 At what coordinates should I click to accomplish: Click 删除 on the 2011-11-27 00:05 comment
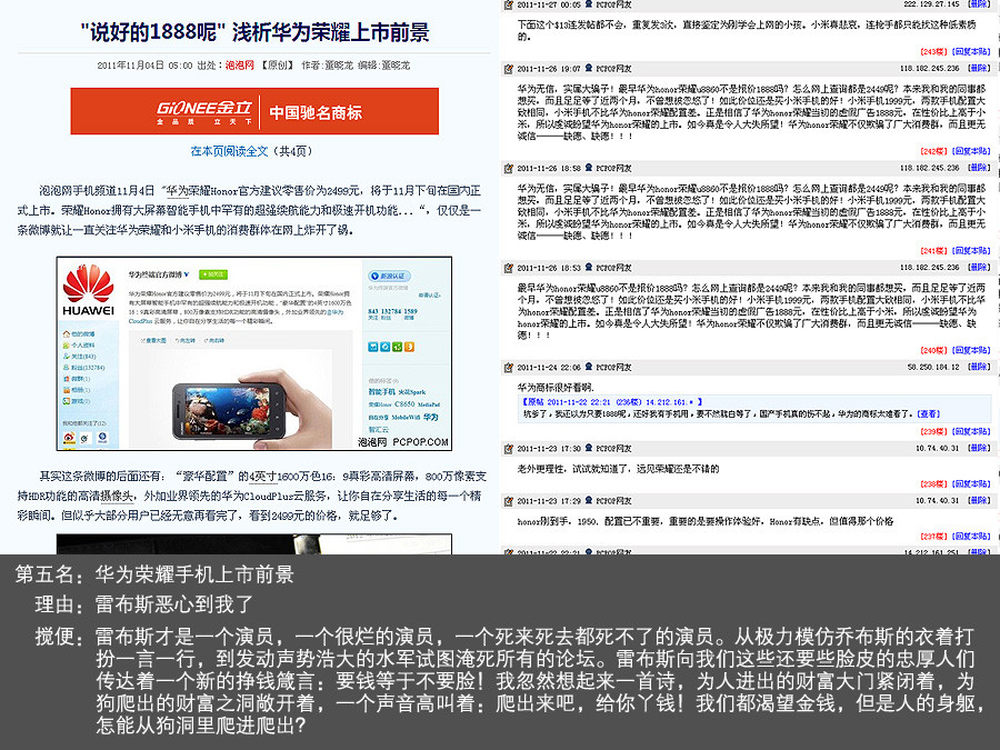click(979, 4)
